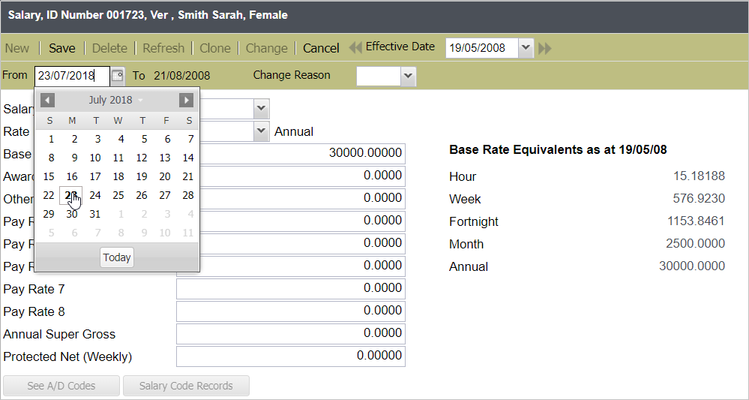Click Delete in the toolbar
Screen dimensions: 749x400
tap(109, 48)
